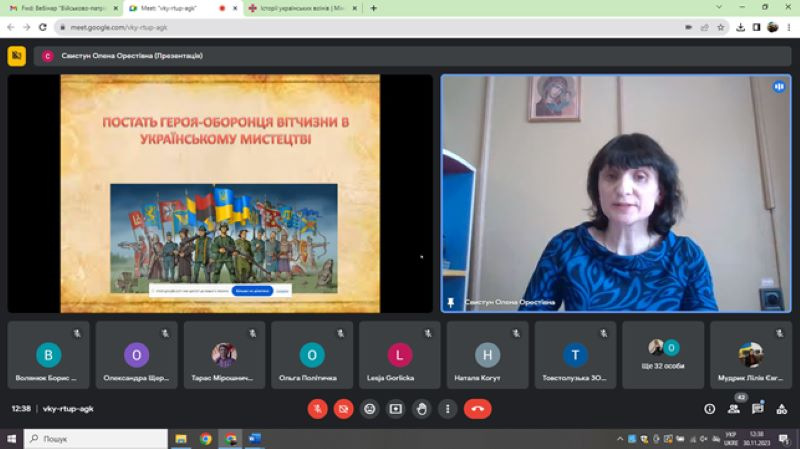
Task: Click the audio indicator on presenter video
Action: (779, 87)
